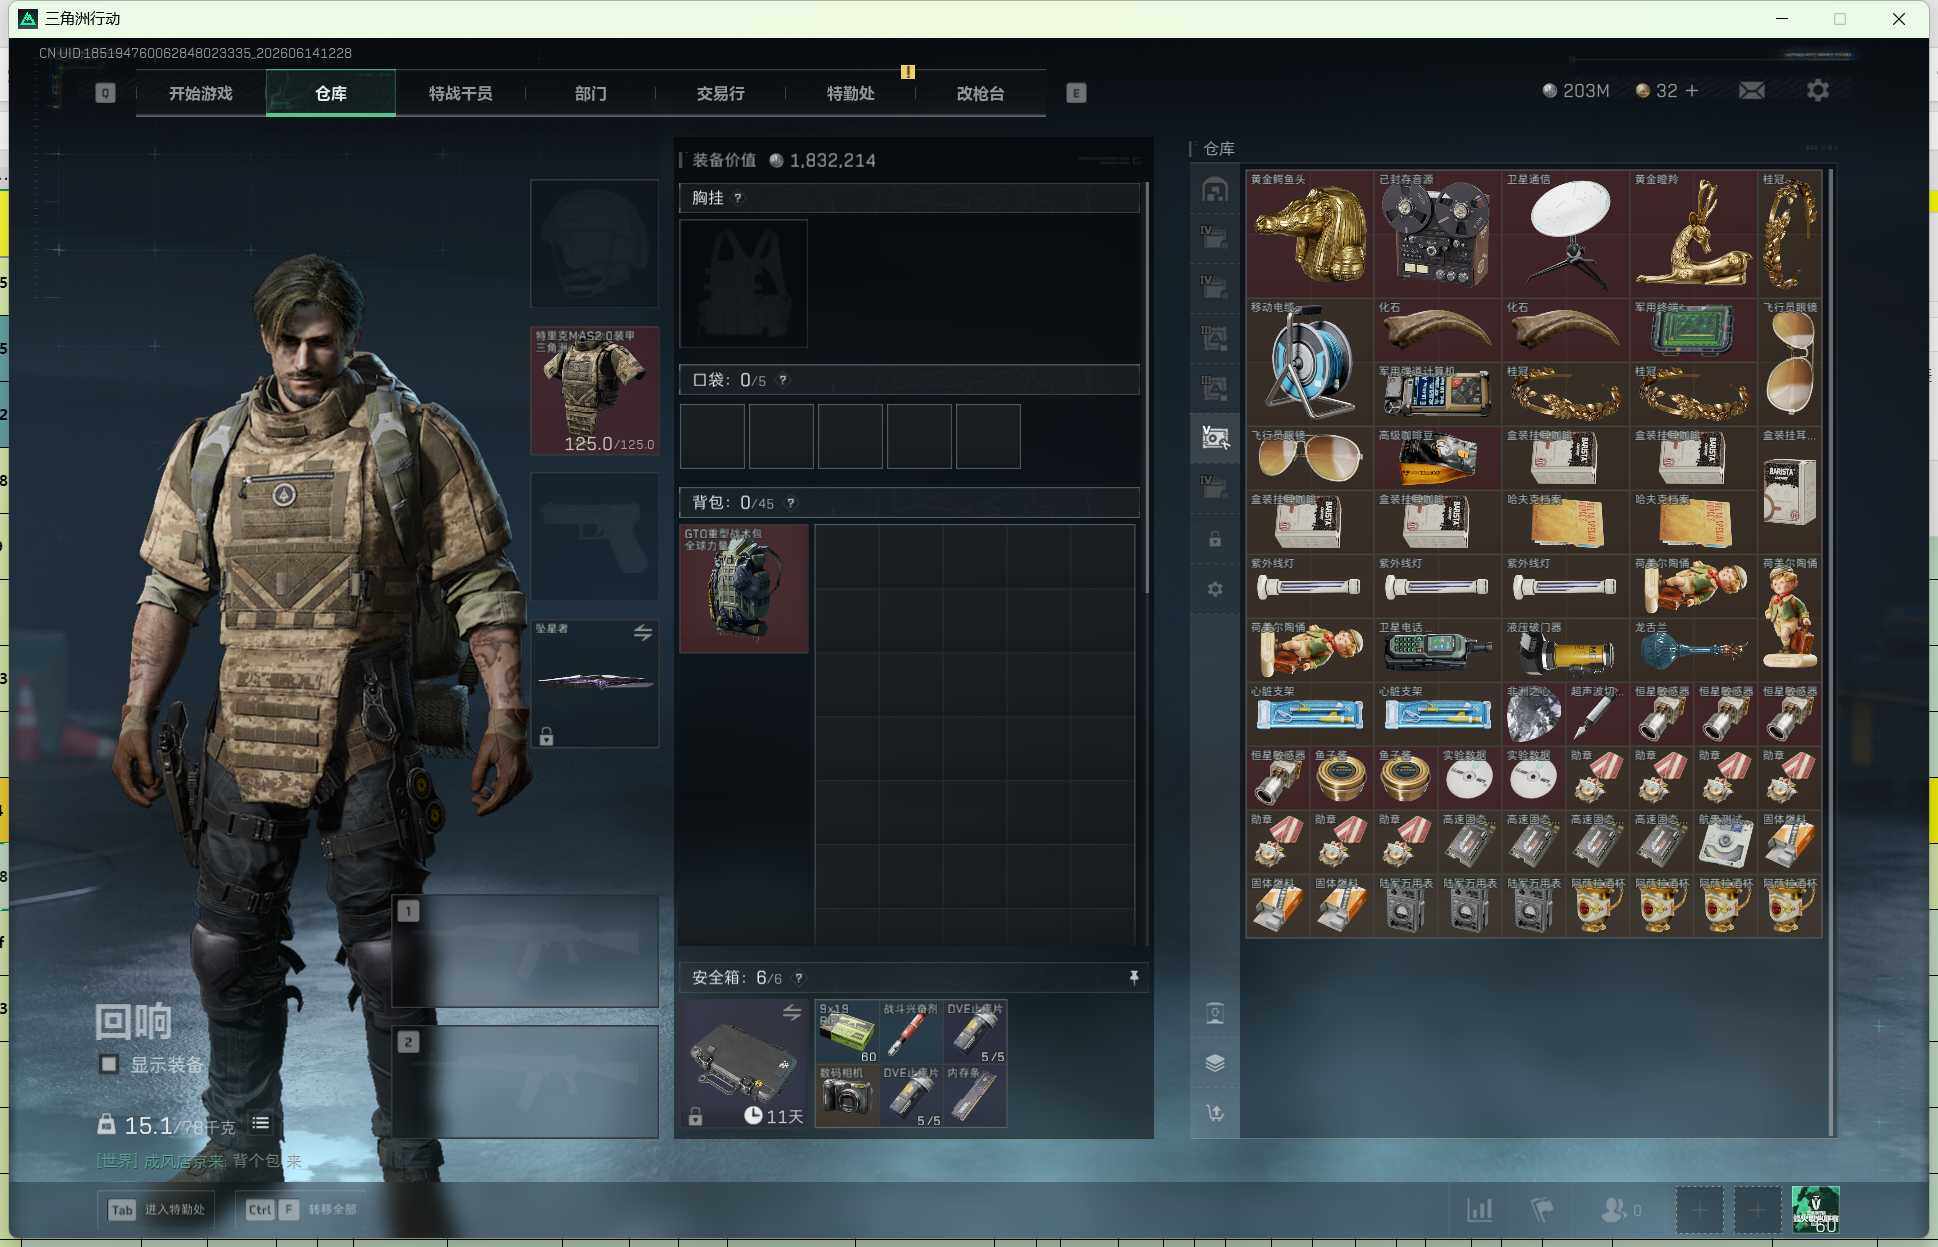
Task: Open the friends list icon
Action: click(x=1613, y=1210)
